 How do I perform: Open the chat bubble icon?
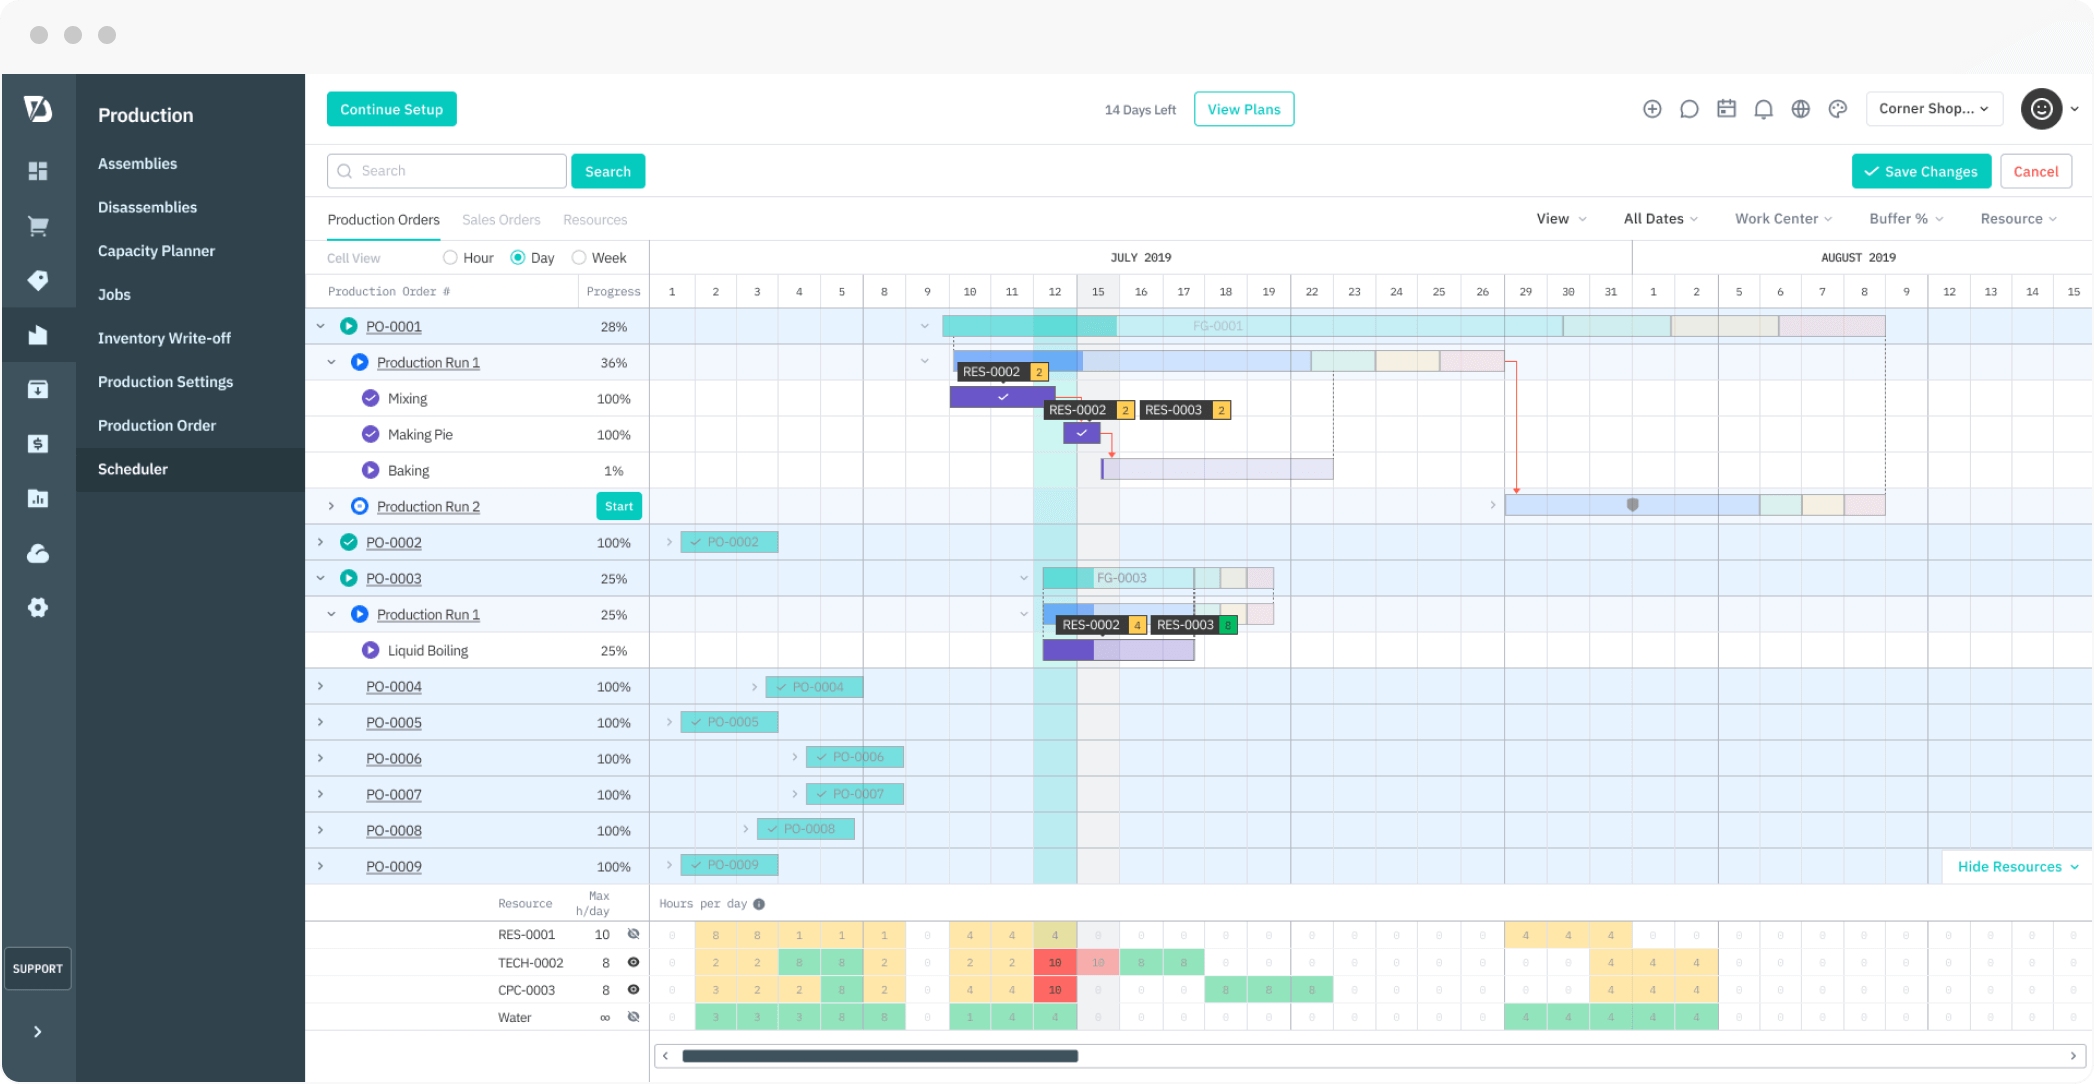tap(1689, 109)
